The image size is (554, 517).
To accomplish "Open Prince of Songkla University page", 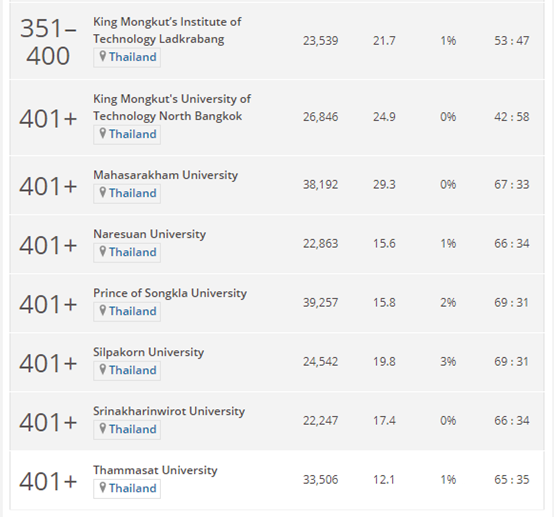I will click(x=170, y=293).
